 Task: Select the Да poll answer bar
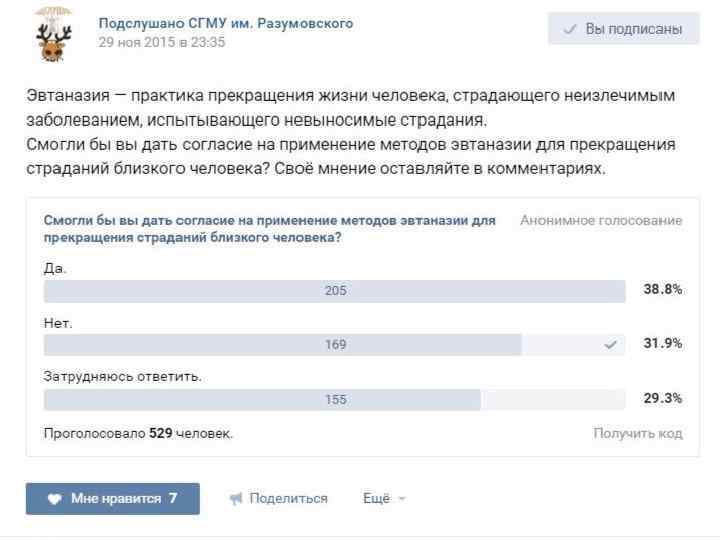[335, 291]
